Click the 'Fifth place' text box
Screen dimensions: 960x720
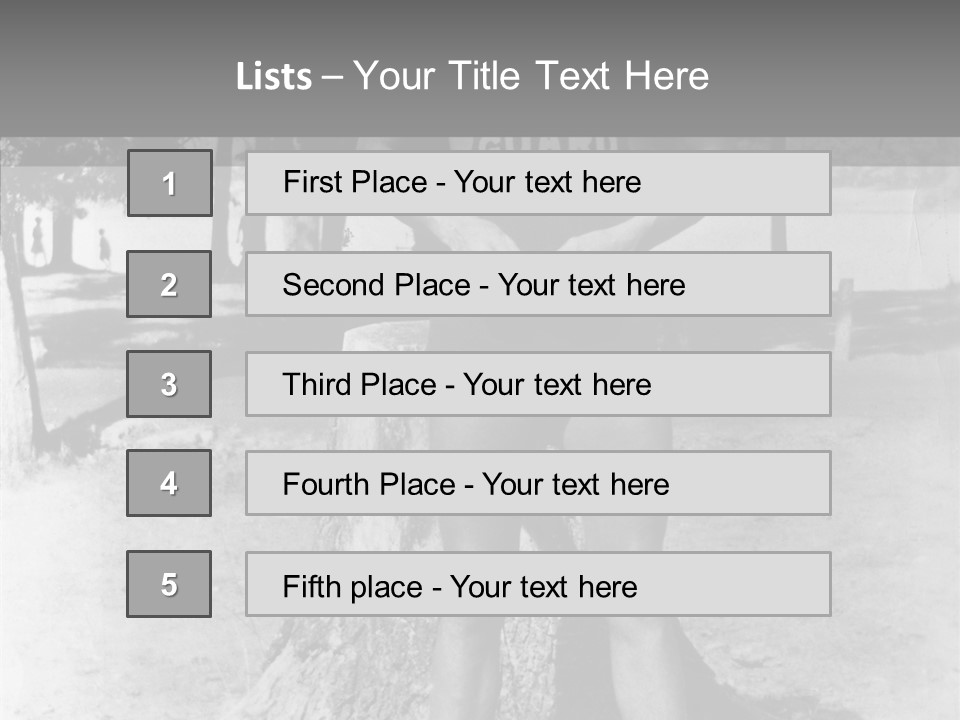point(538,584)
